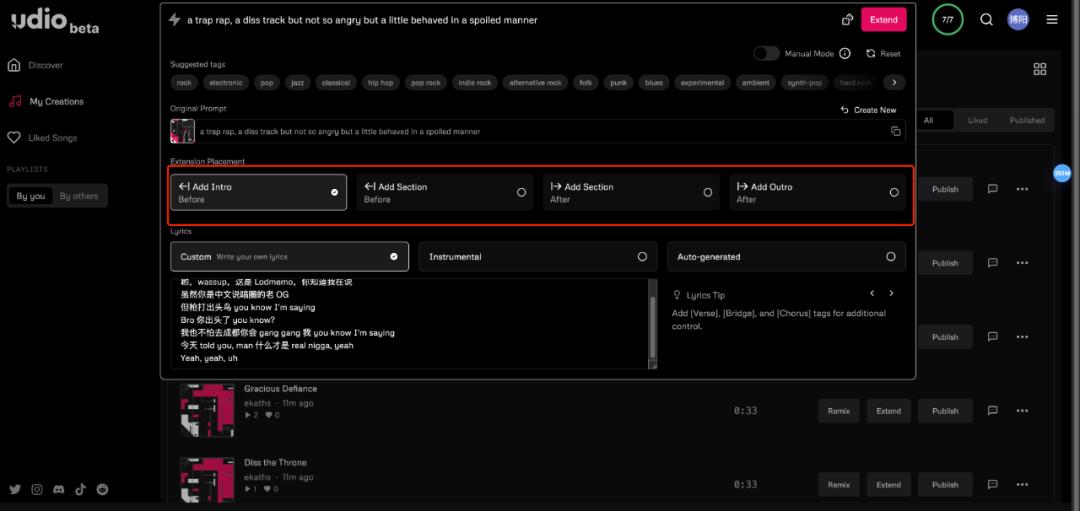
Task: Open more options for Gracious Defiance
Action: pyautogui.click(x=1022, y=410)
